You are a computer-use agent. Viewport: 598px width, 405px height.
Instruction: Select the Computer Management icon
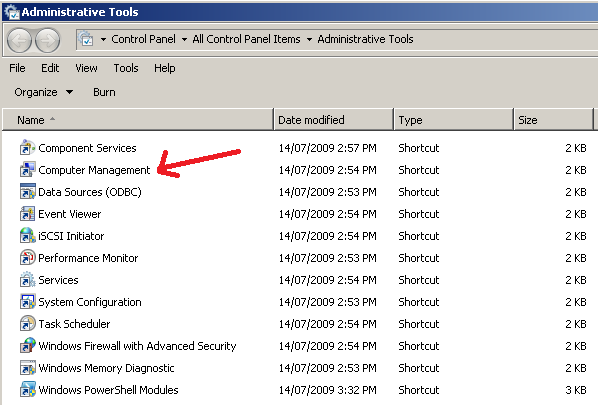[x=27, y=170]
